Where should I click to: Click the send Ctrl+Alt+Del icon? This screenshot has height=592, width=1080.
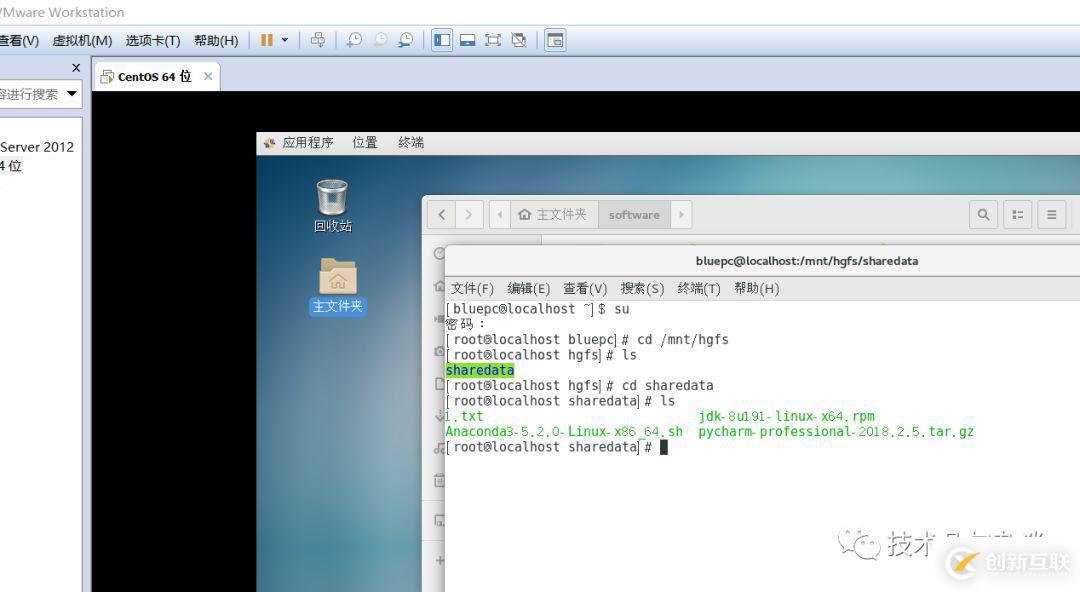[x=318, y=40]
